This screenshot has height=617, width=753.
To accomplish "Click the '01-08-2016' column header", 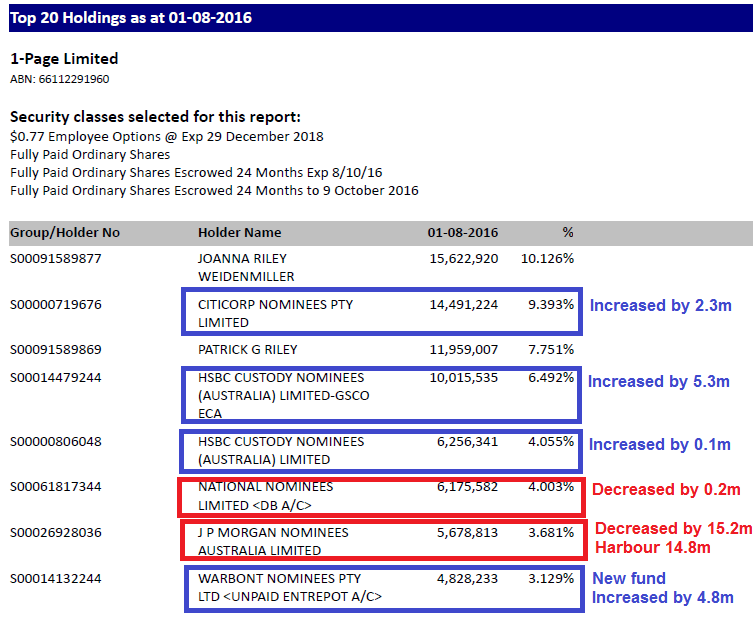I will click(463, 233).
